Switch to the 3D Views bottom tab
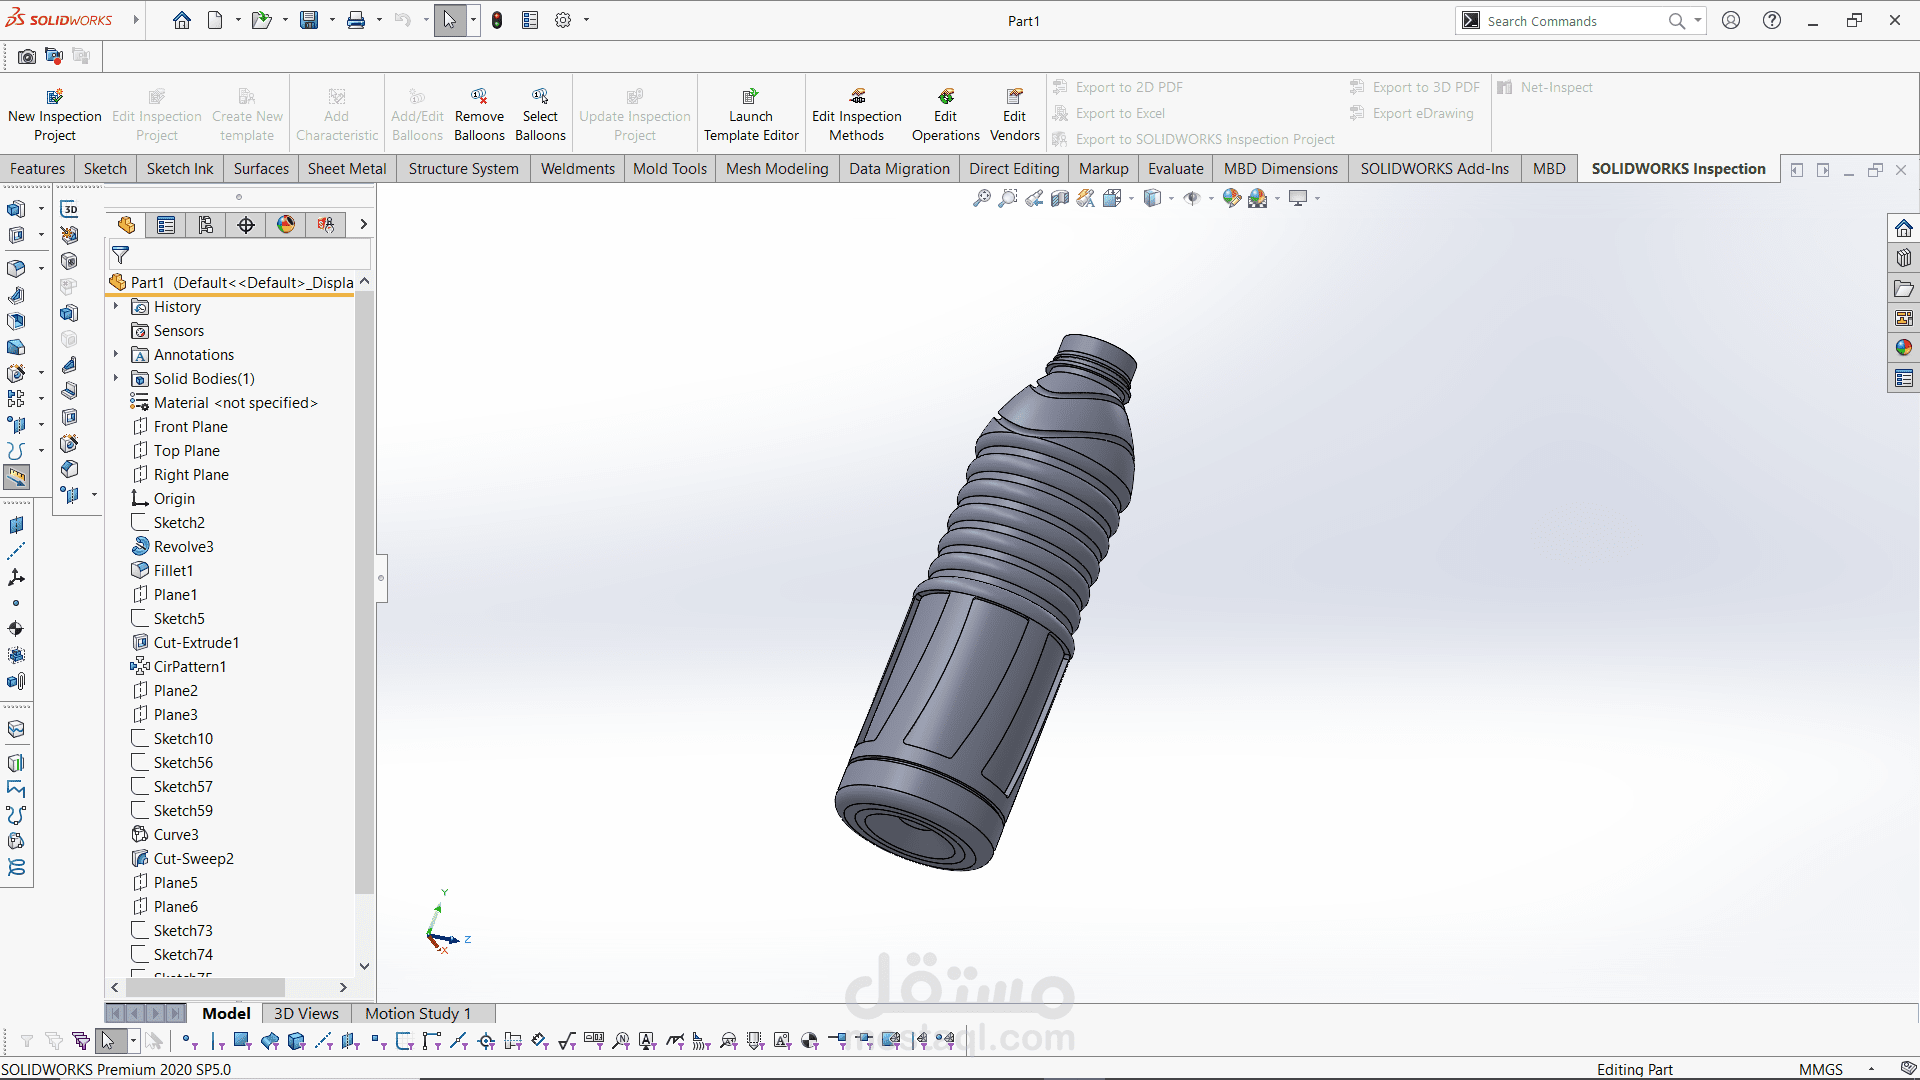 (x=306, y=1014)
